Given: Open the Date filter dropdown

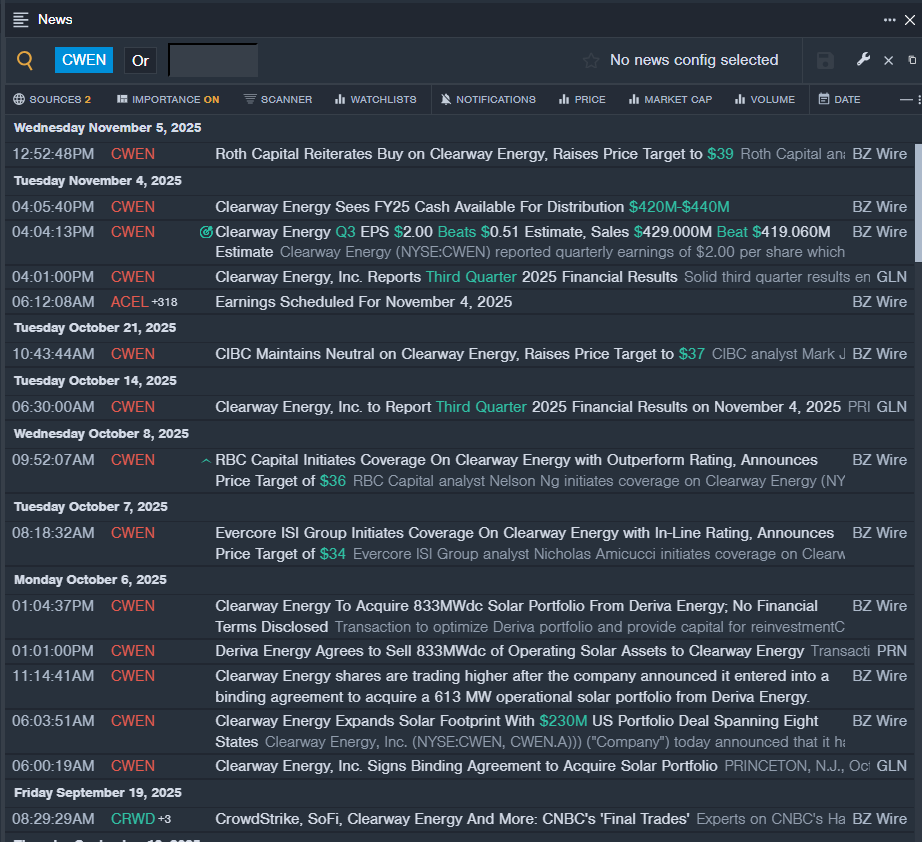Looking at the screenshot, I should (839, 99).
